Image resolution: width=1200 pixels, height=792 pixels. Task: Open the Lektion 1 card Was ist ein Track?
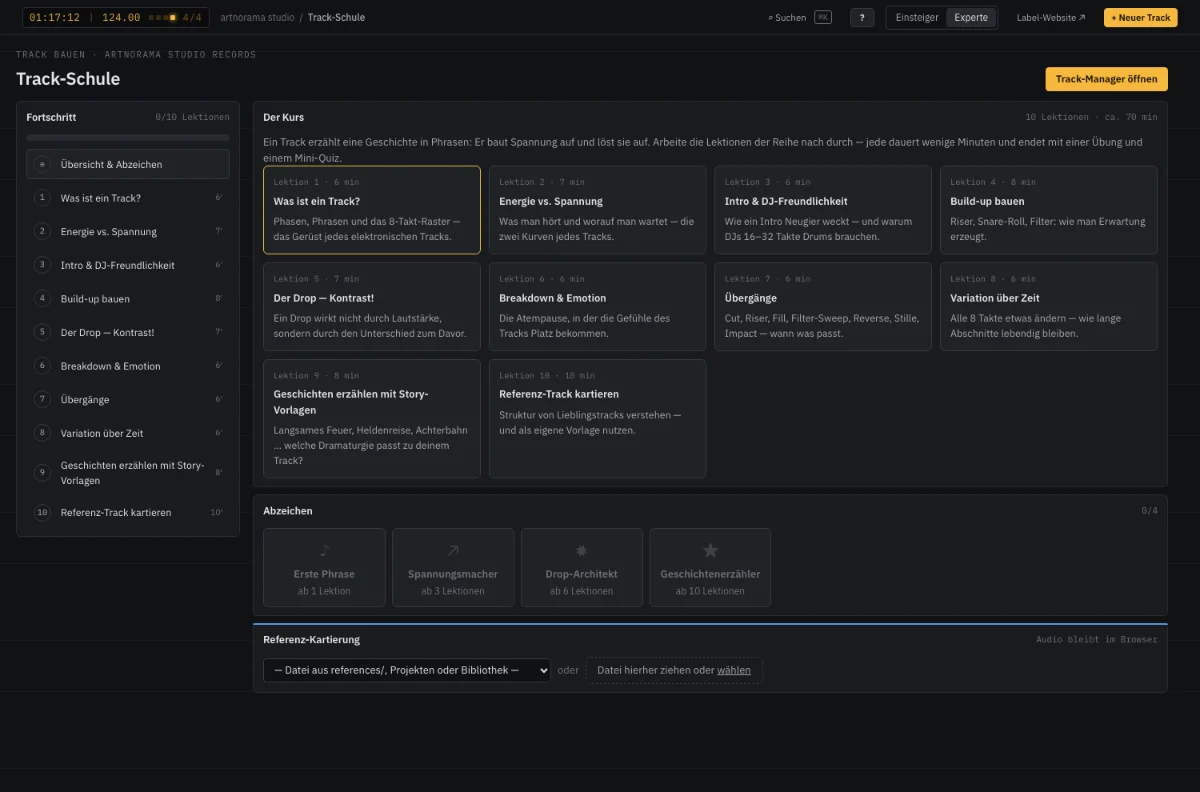pyautogui.click(x=372, y=210)
